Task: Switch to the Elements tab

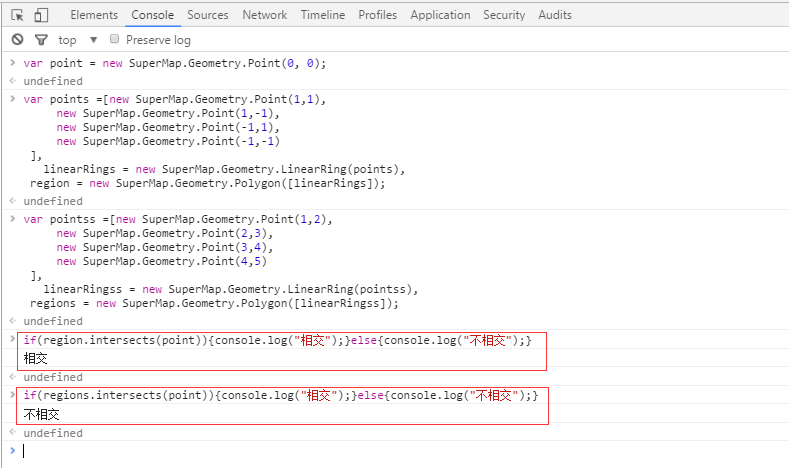Action: tap(94, 15)
